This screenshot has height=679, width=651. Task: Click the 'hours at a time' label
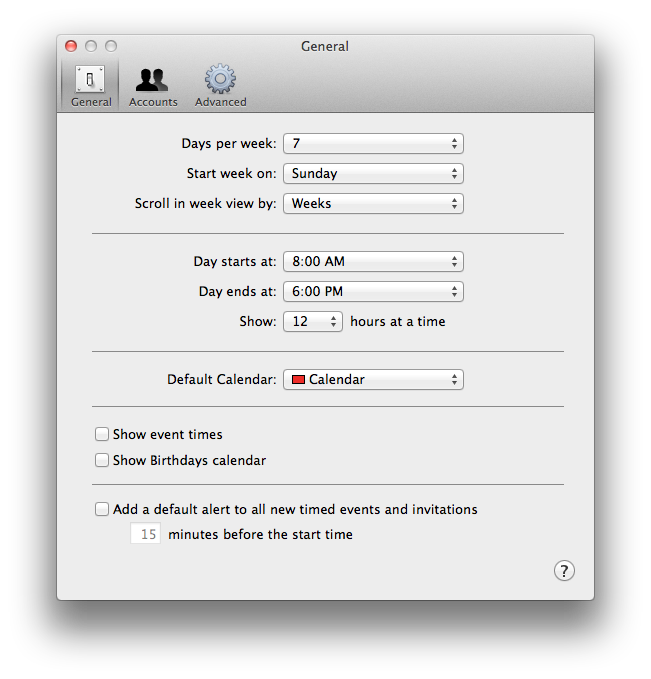(x=398, y=322)
